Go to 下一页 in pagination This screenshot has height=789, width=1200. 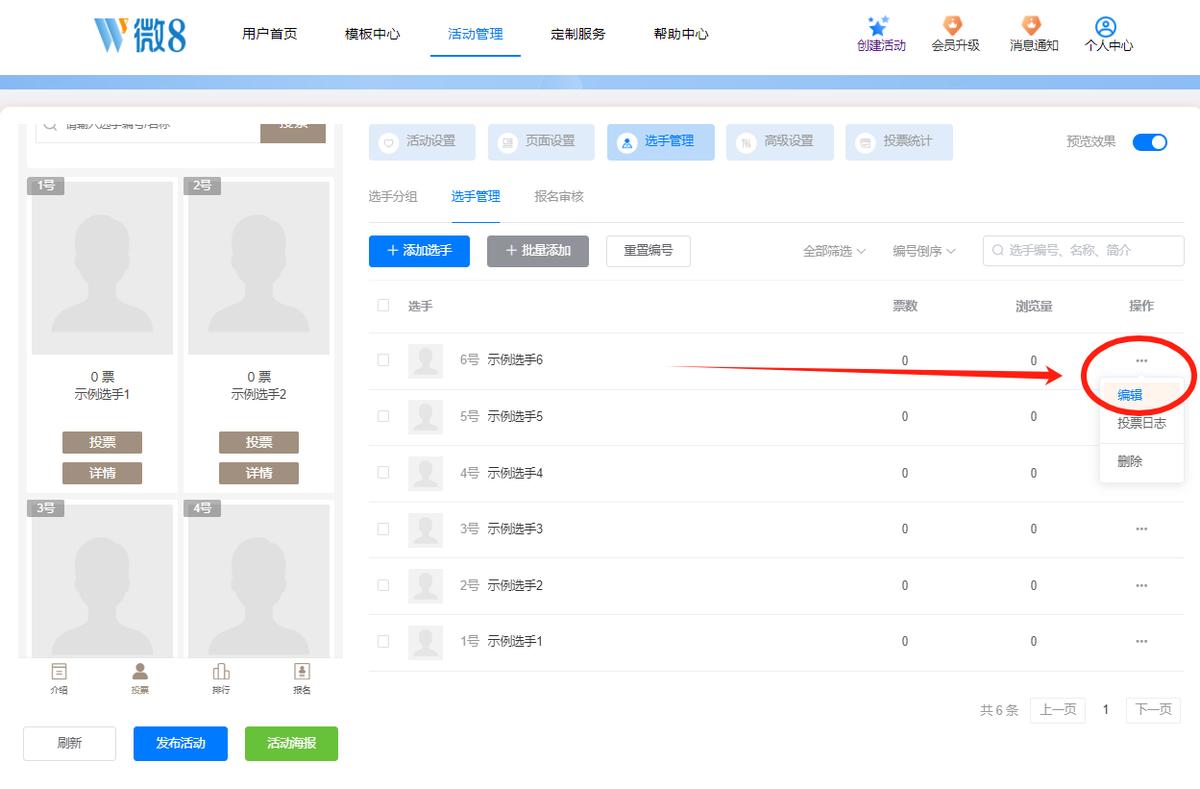[x=1153, y=710]
